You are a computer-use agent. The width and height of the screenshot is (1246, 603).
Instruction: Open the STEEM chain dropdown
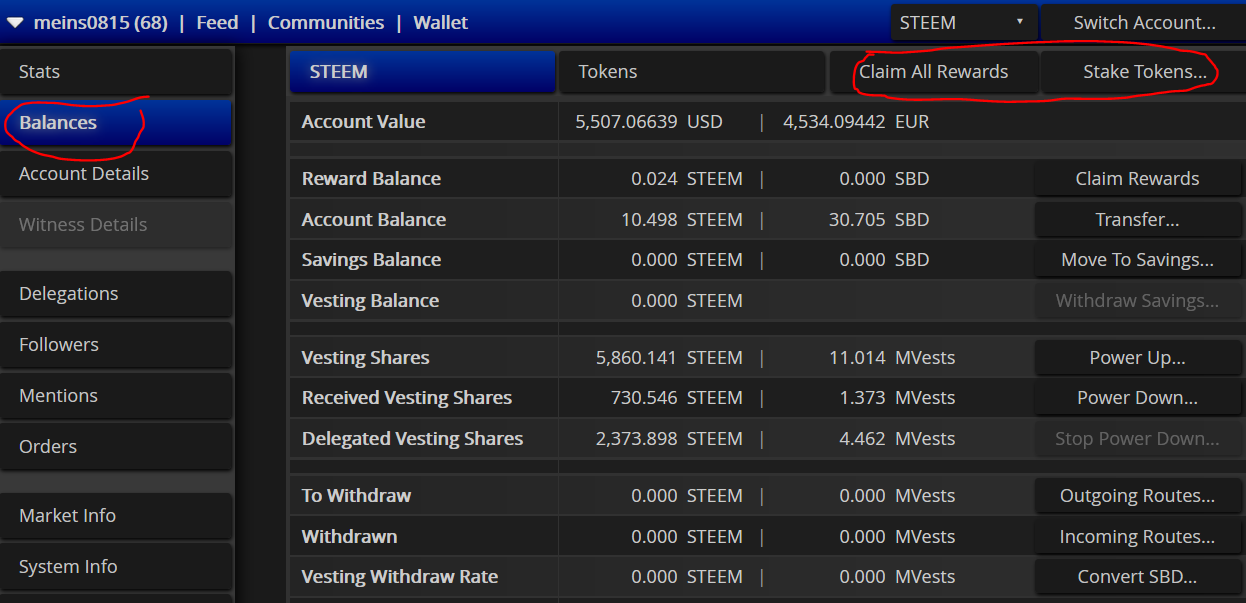(964, 22)
